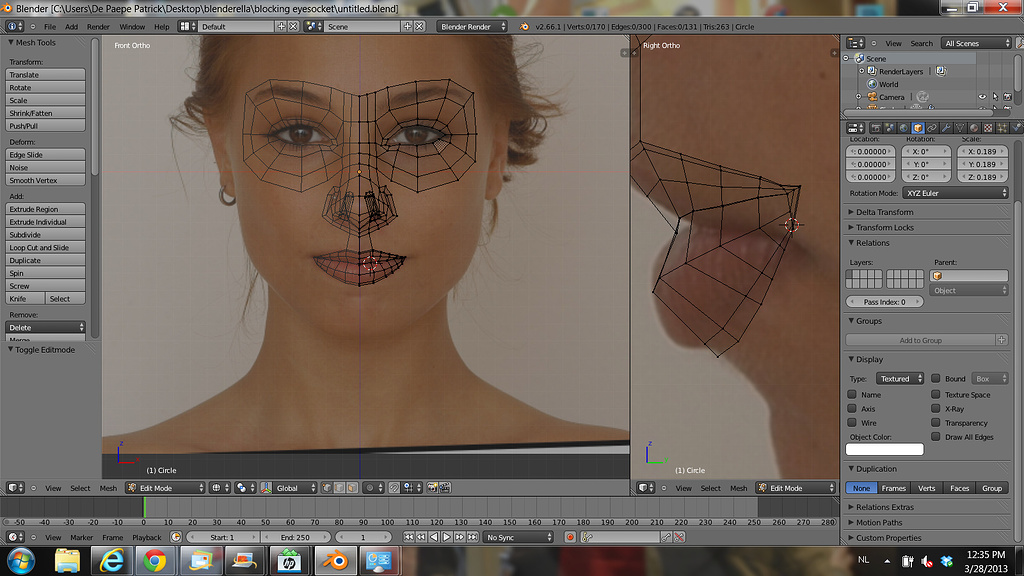Viewport: 1024px width, 576px height.
Task: Open the Mesh menu in Front Ortho view
Action: 108,488
